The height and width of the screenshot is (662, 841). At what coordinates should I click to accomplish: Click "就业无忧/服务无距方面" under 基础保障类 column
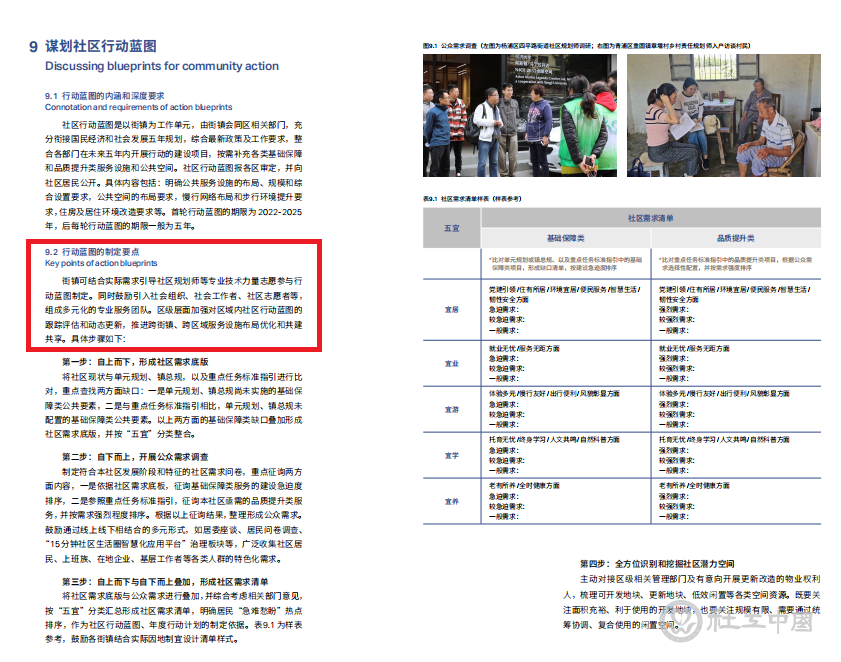tap(524, 348)
